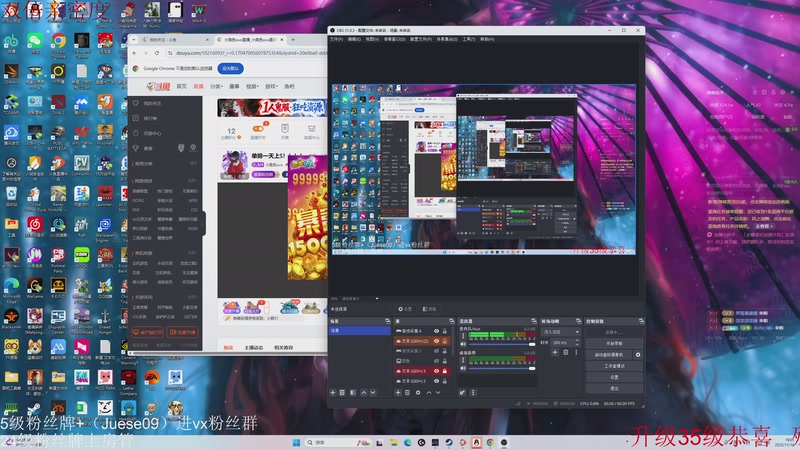800x450 pixels.
Task: Open source properties gear in Sources toolbar
Action: point(418,392)
